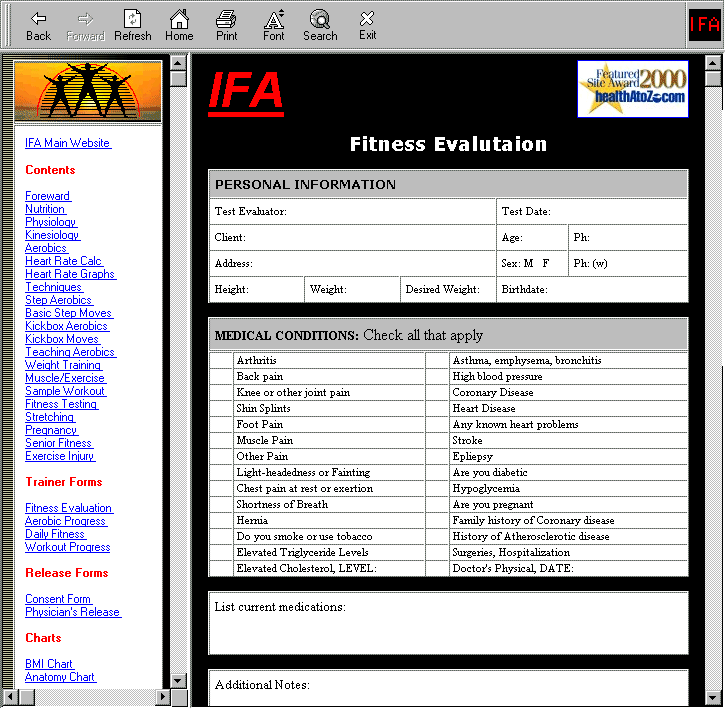Viewport: 725px width, 709px height.
Task: Click the Client name field
Action: click(352, 238)
